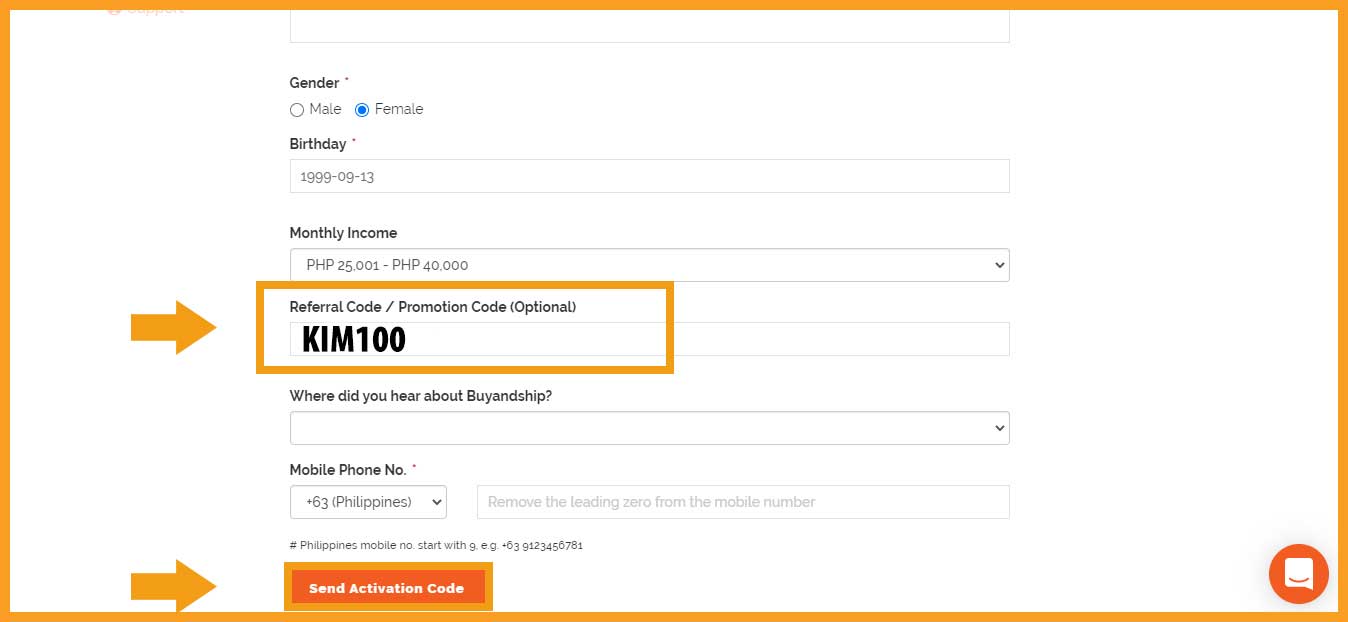Open the 'Where did you hear about Buyandship' dropdown
This screenshot has width=1348, height=622.
649,428
